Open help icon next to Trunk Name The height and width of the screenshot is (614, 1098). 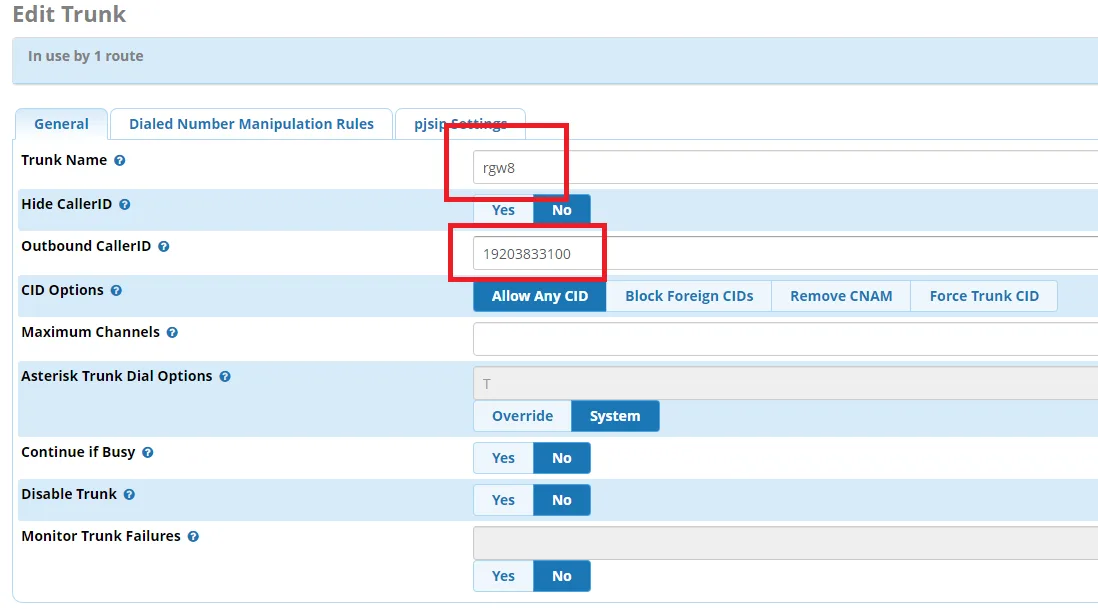tap(120, 160)
